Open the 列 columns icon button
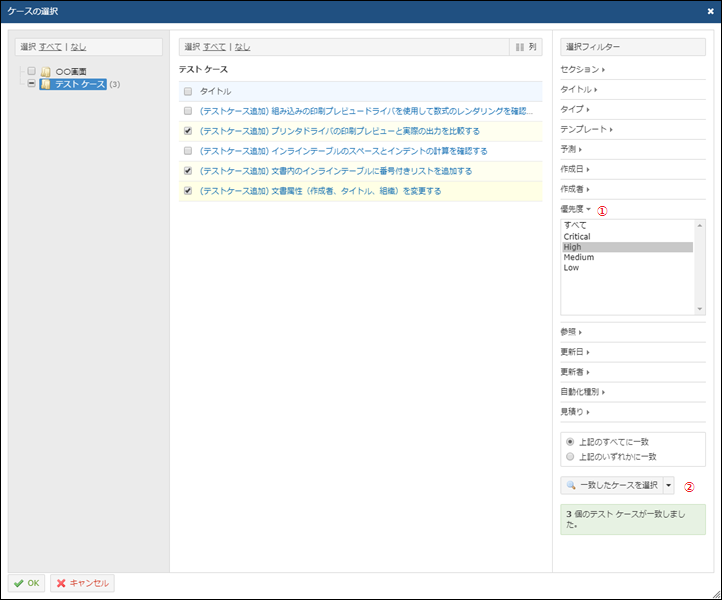Viewport: 722px width, 600px height. coord(526,47)
